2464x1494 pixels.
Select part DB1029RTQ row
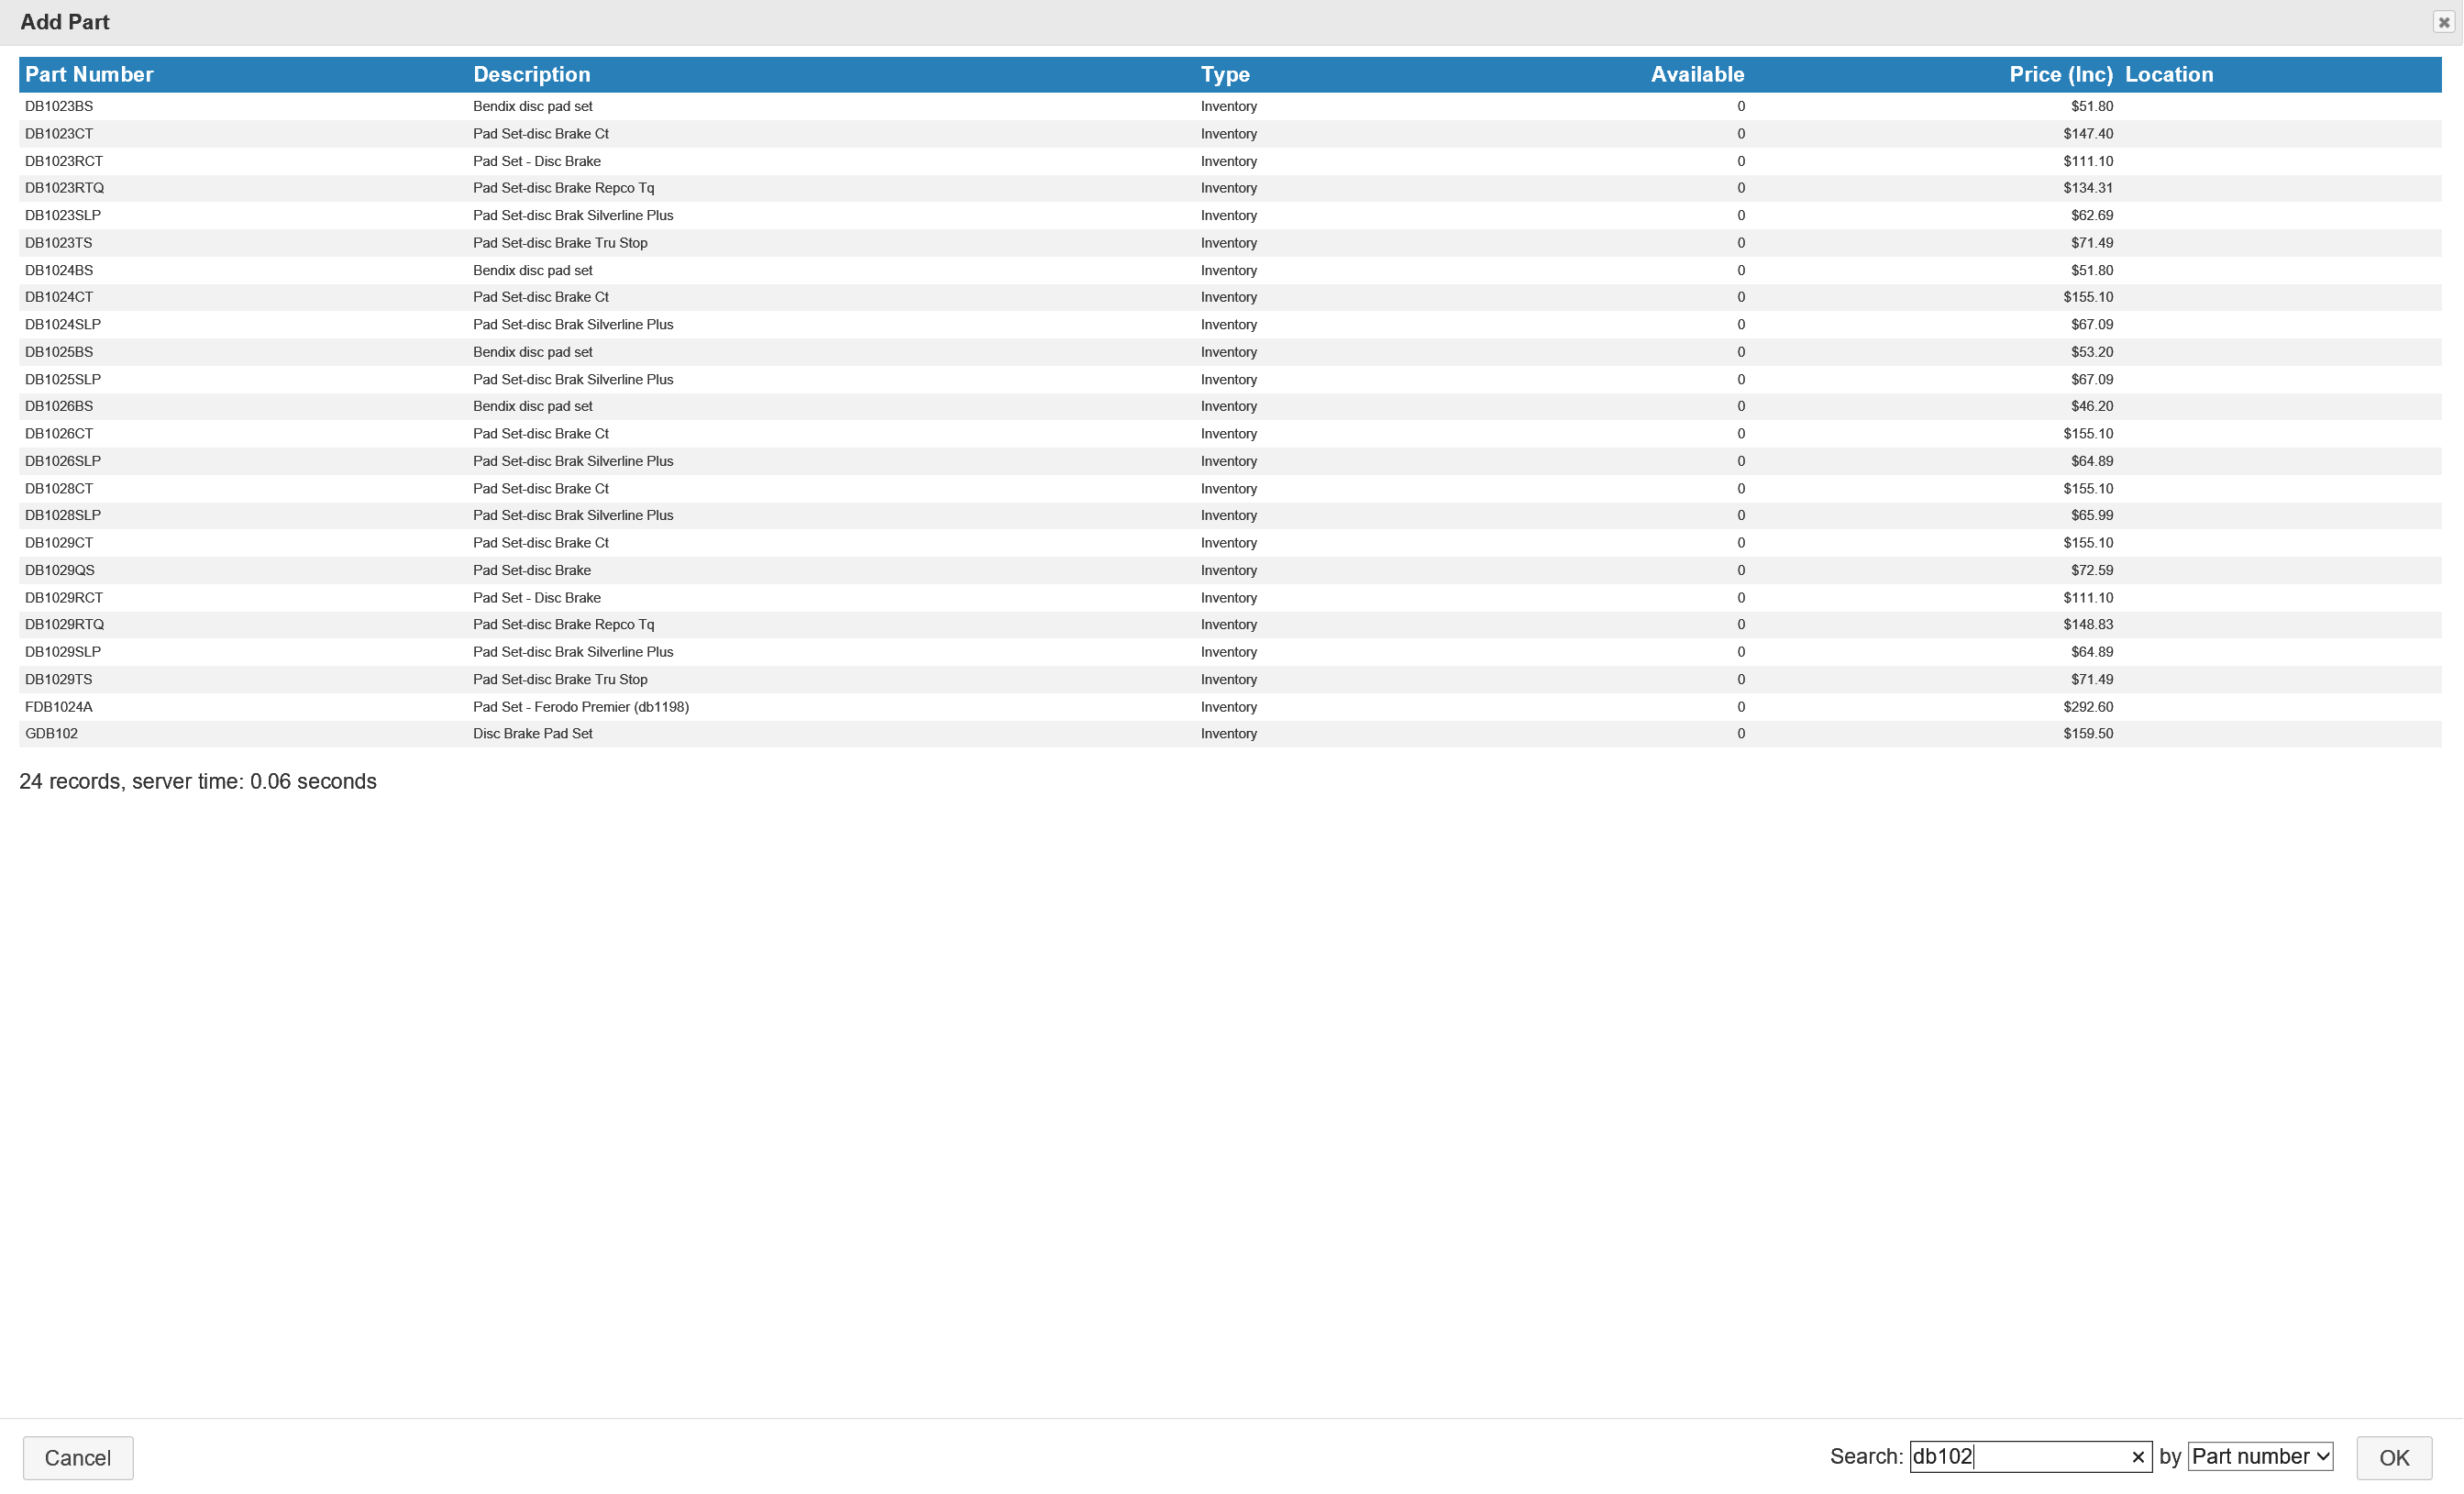[x=1230, y=624]
